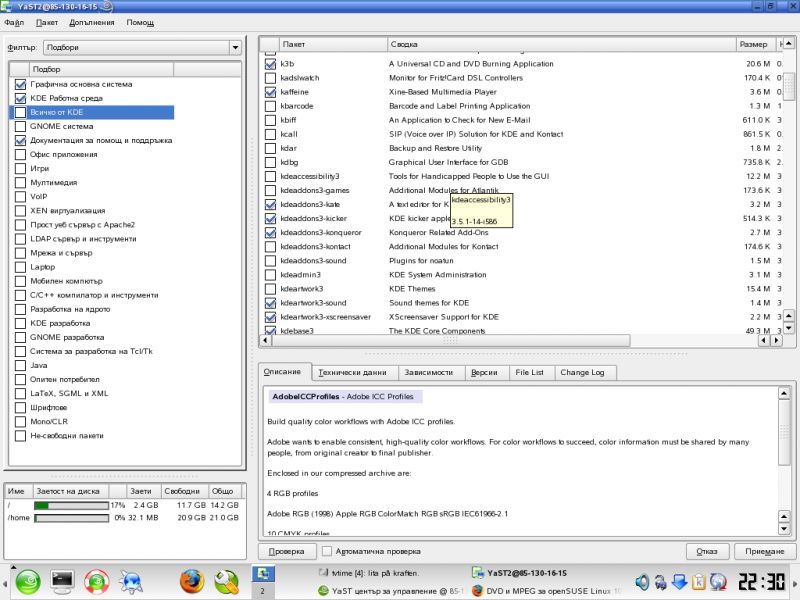This screenshot has width=800, height=600.
Task: Activate YaST2@85-130-16-15 taskbar entry
Action: tap(519, 573)
